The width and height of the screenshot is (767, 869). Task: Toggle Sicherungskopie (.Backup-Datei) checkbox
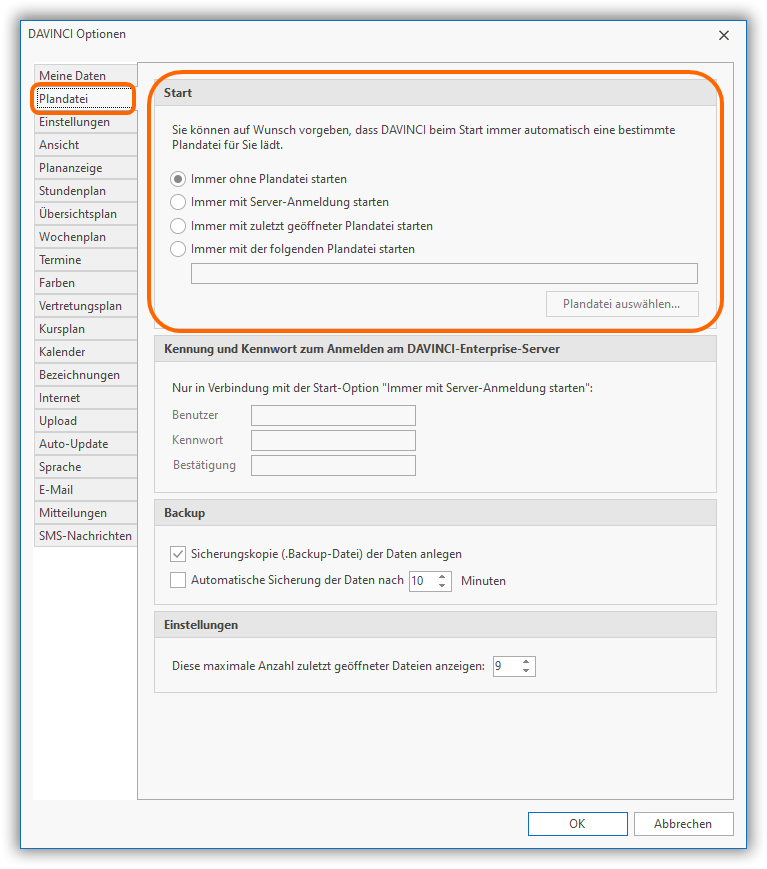[x=178, y=553]
